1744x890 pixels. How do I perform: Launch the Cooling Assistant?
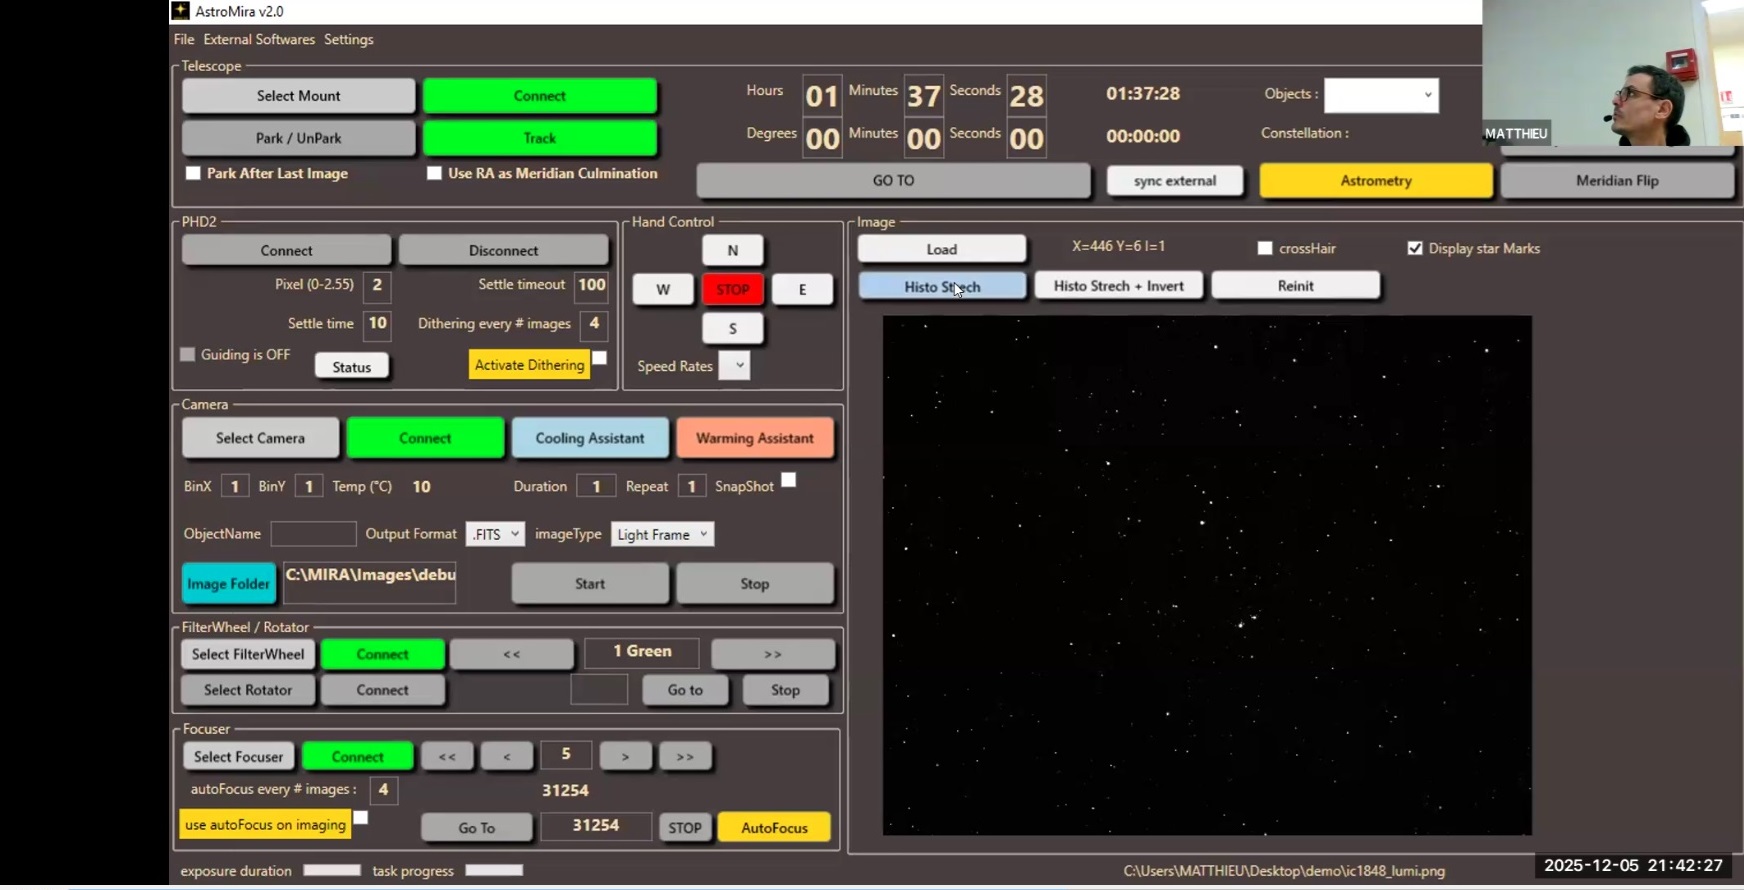pos(589,438)
